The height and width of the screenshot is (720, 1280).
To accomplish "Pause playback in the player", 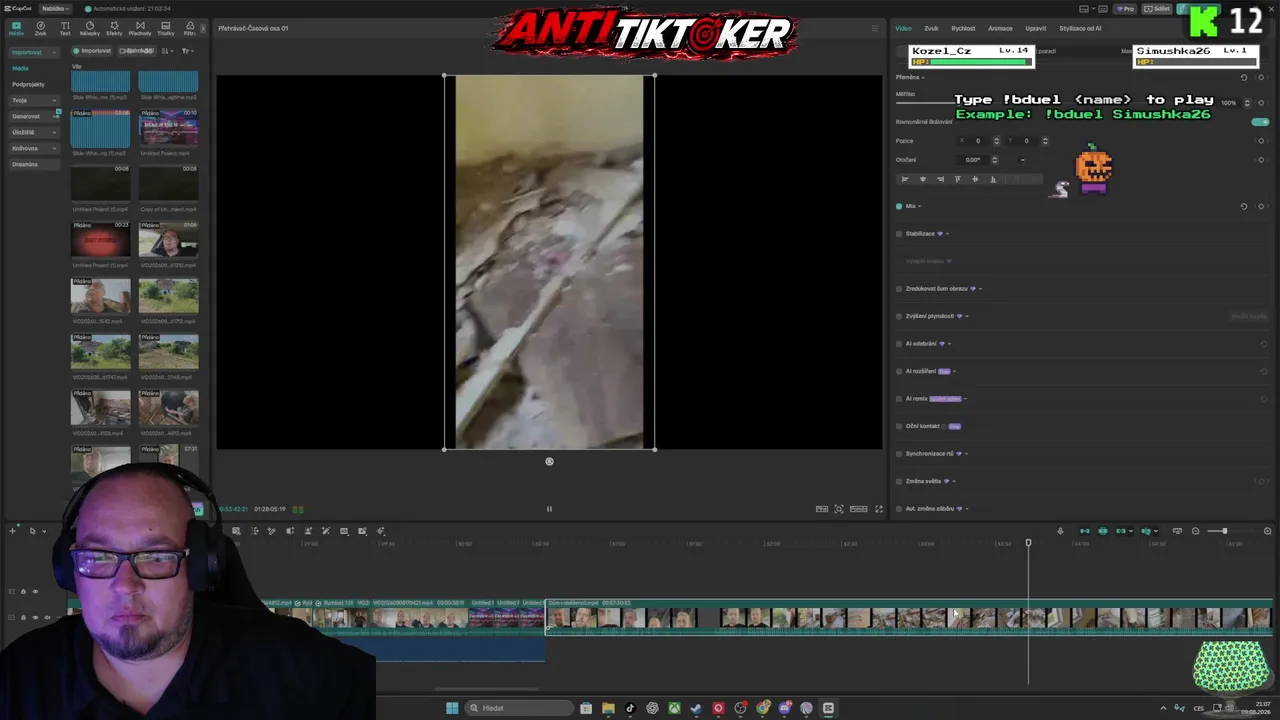I will [549, 509].
